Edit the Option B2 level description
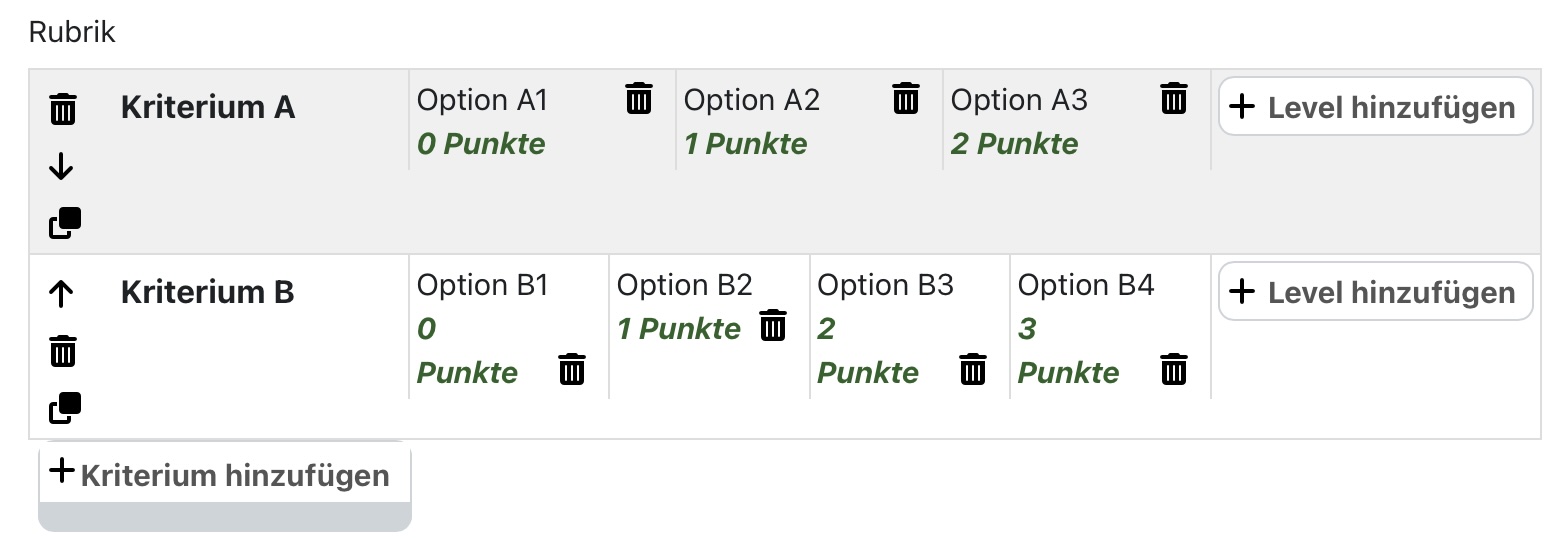 (685, 285)
